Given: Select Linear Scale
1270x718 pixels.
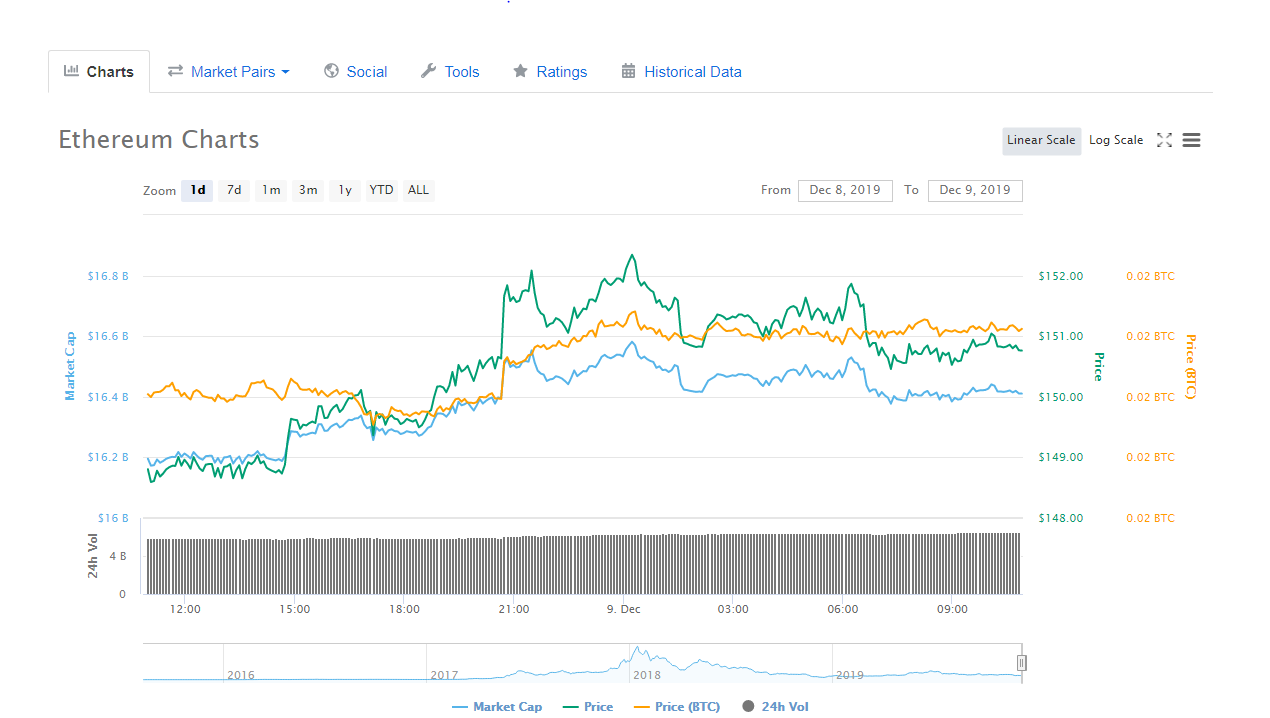Looking at the screenshot, I should pos(1041,141).
